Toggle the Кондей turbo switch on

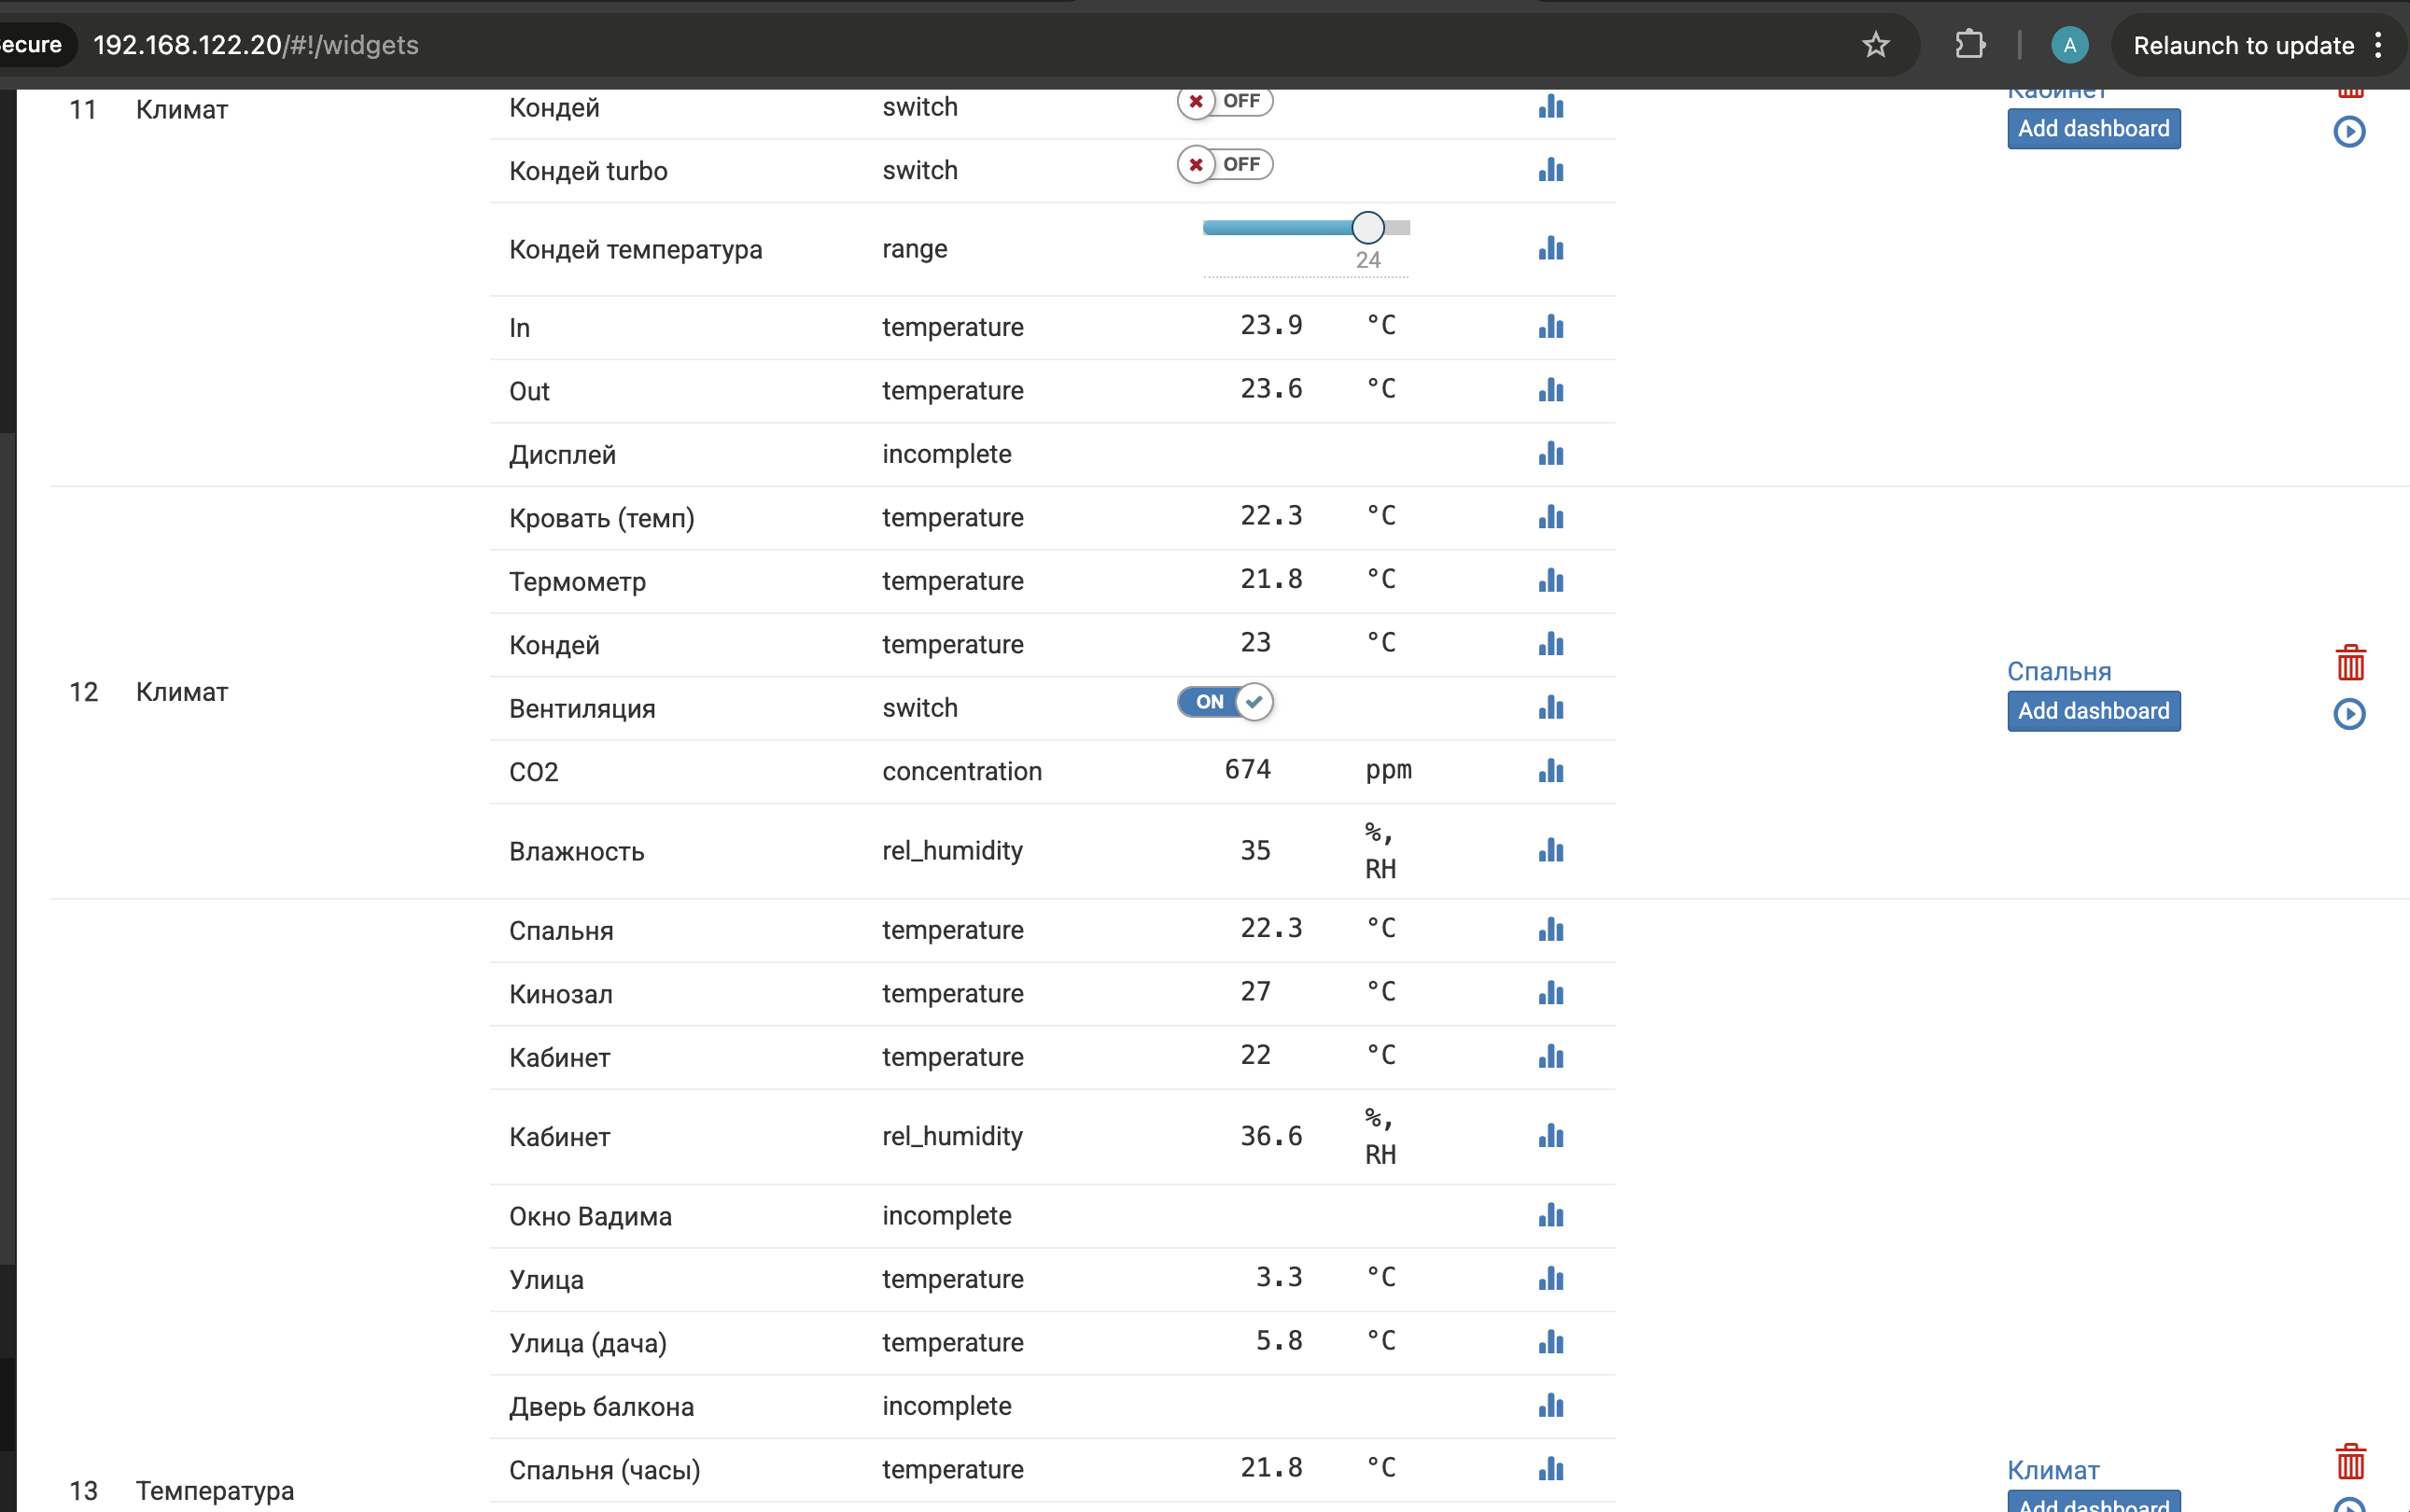[1225, 164]
